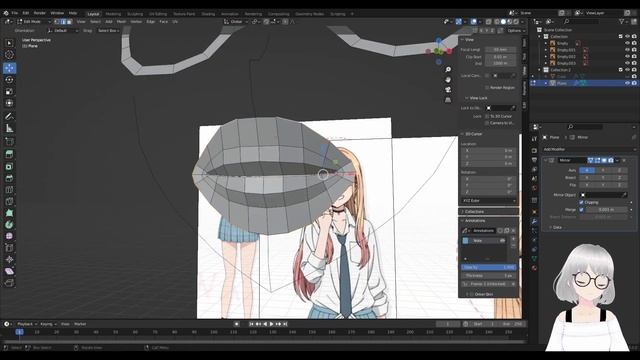The height and width of the screenshot is (360, 640).
Task: Select the Loop Cut tool
Action: [9, 190]
